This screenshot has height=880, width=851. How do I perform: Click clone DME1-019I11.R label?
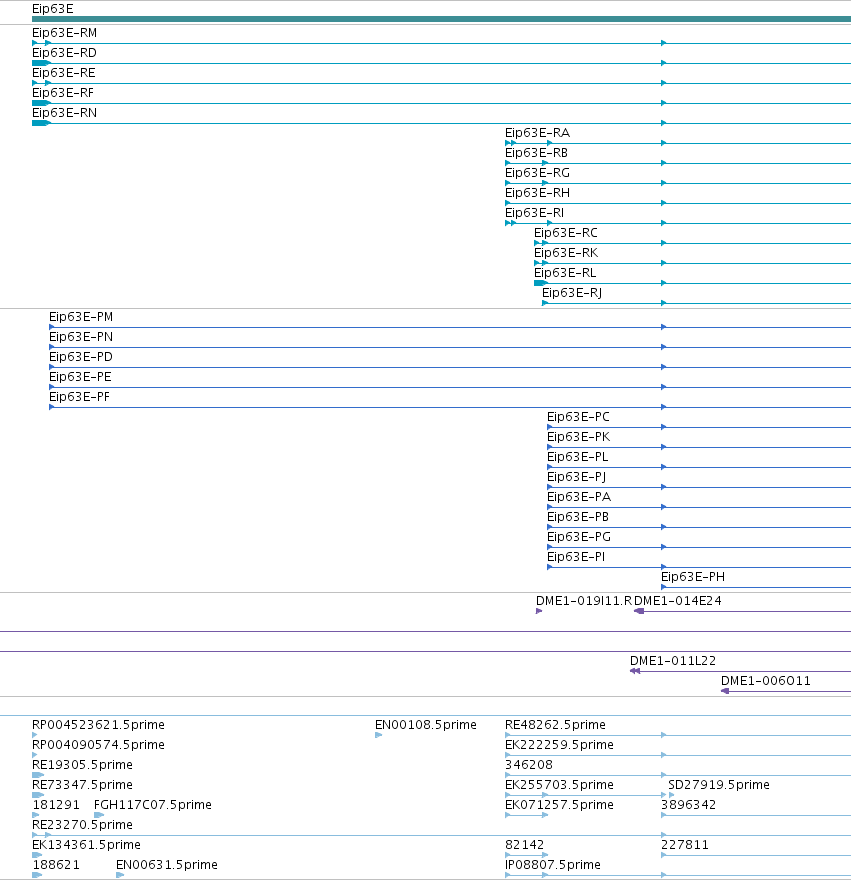click(584, 601)
